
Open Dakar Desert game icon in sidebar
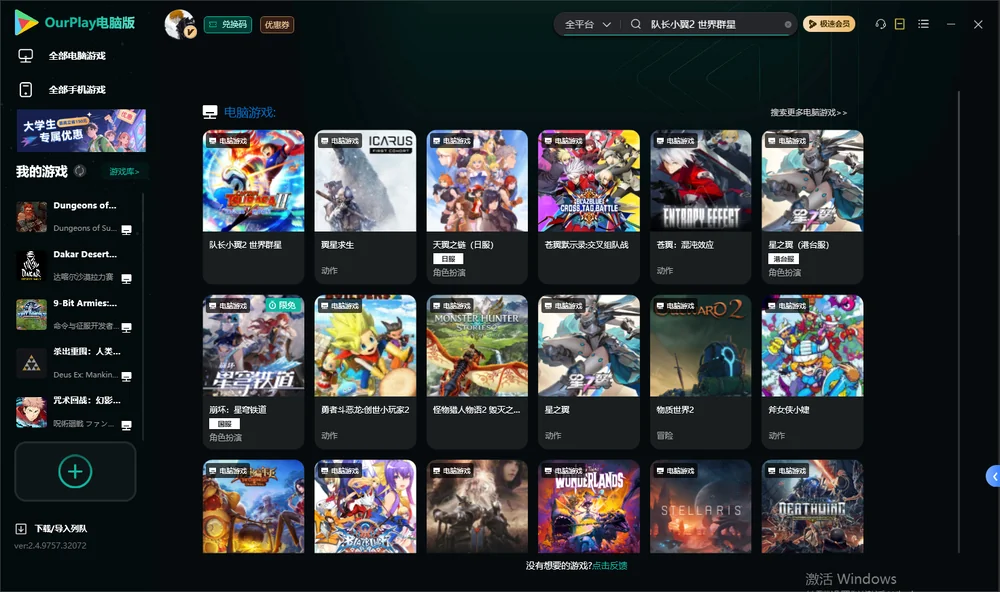click(31, 265)
